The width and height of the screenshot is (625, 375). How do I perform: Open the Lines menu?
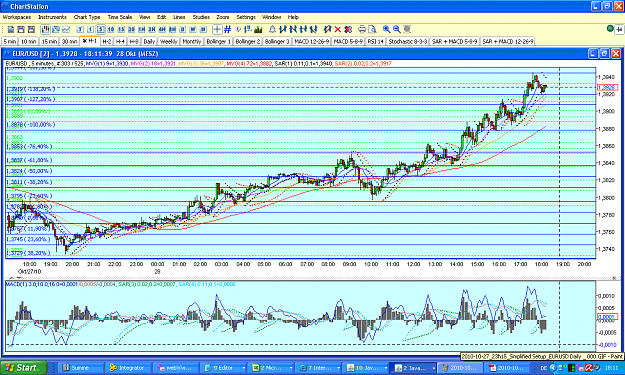179,17
